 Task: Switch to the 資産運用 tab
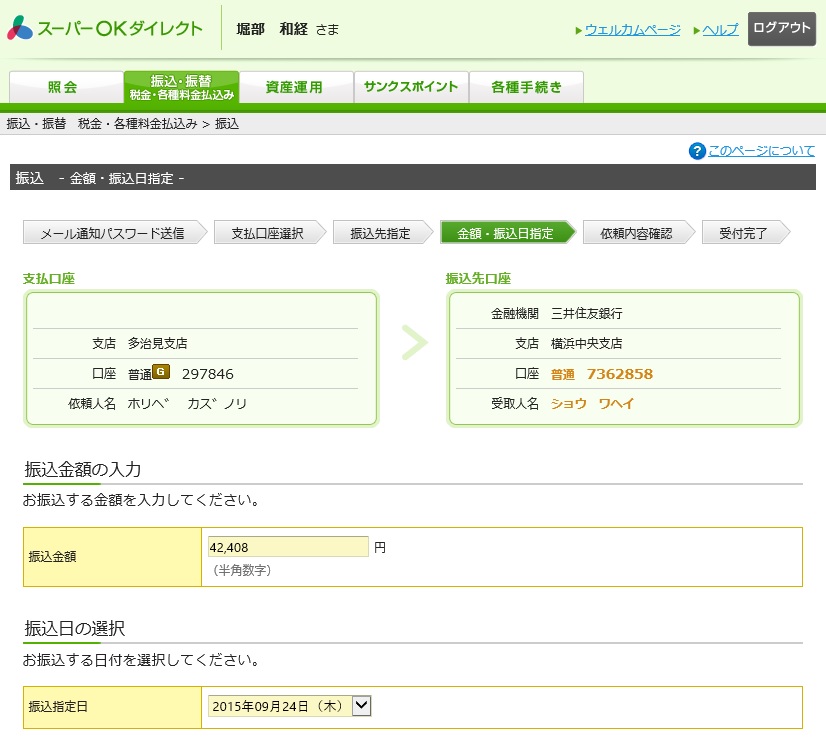coord(295,87)
